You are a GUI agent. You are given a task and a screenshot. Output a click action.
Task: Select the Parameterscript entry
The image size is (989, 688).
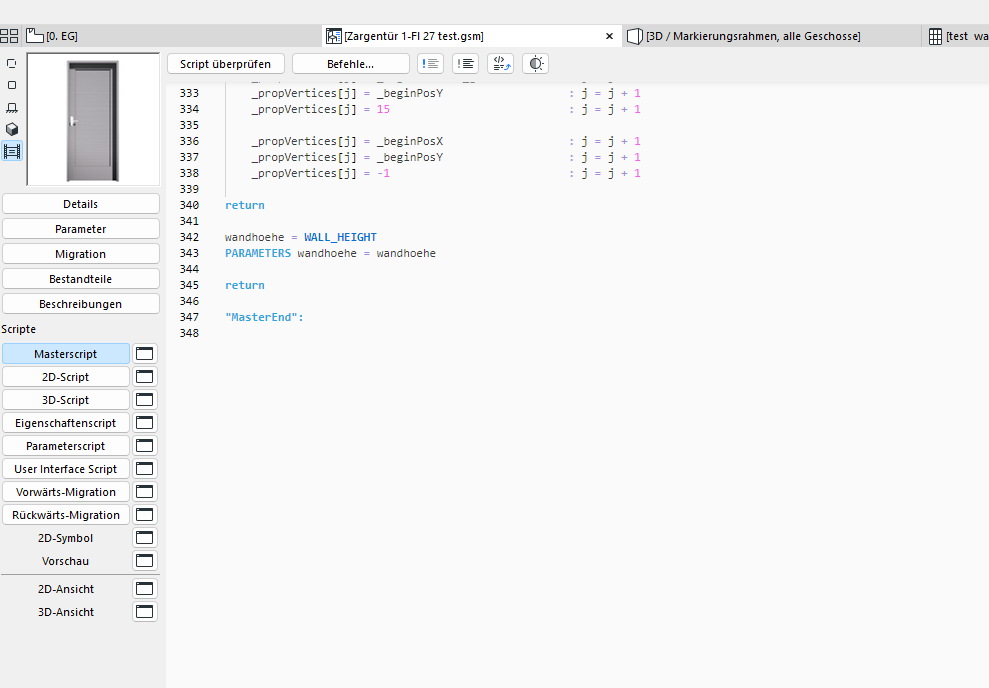pyautogui.click(x=66, y=446)
